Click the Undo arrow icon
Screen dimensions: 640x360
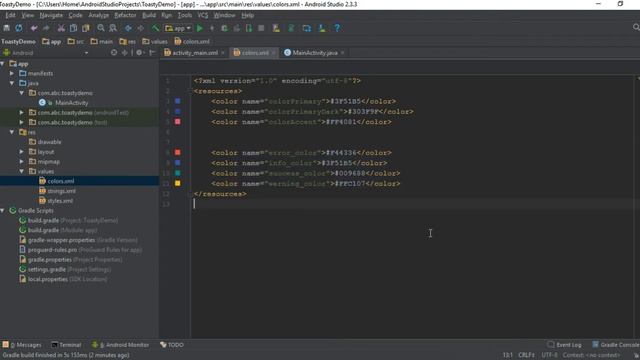point(34,28)
